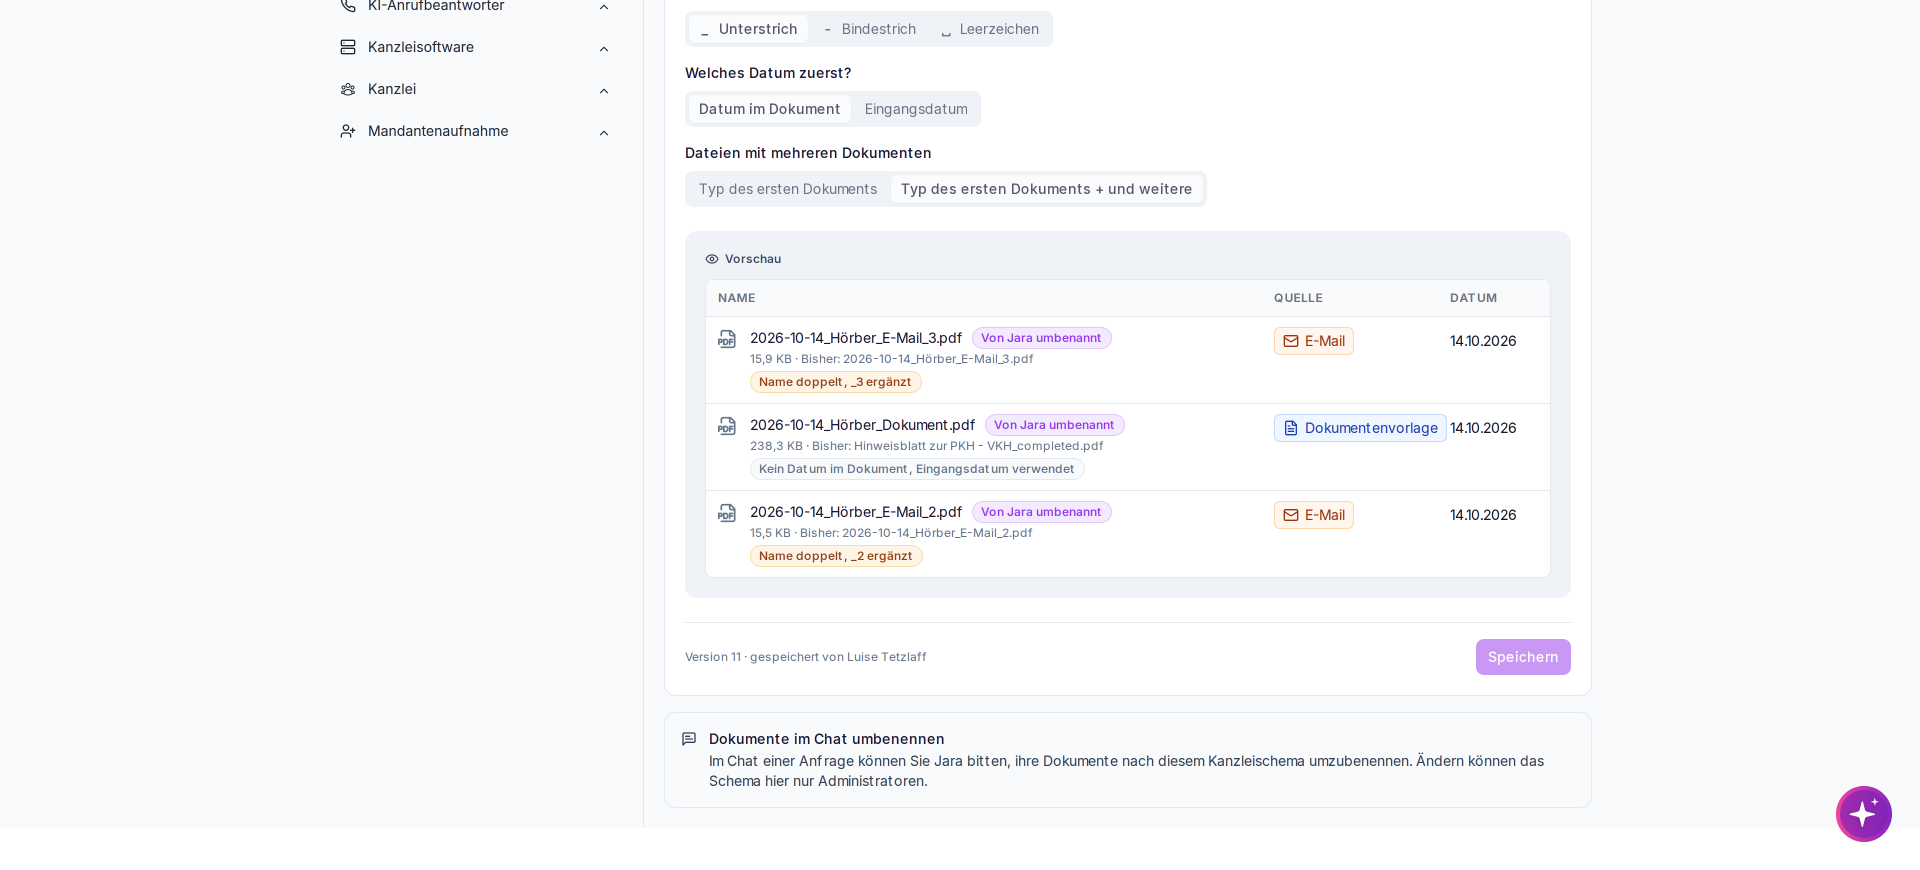
Task: Open the purple sparkle assistant button
Action: pyautogui.click(x=1864, y=814)
